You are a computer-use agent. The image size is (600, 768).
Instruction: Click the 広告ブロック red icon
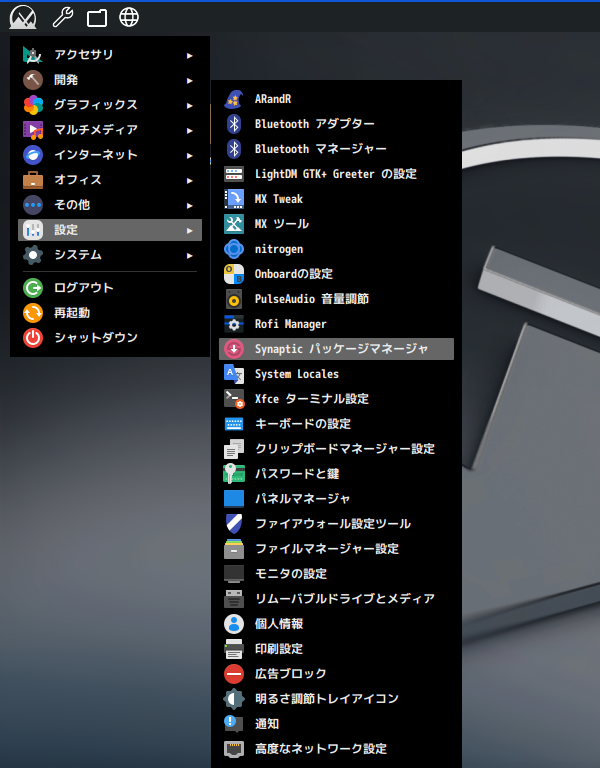(x=234, y=673)
